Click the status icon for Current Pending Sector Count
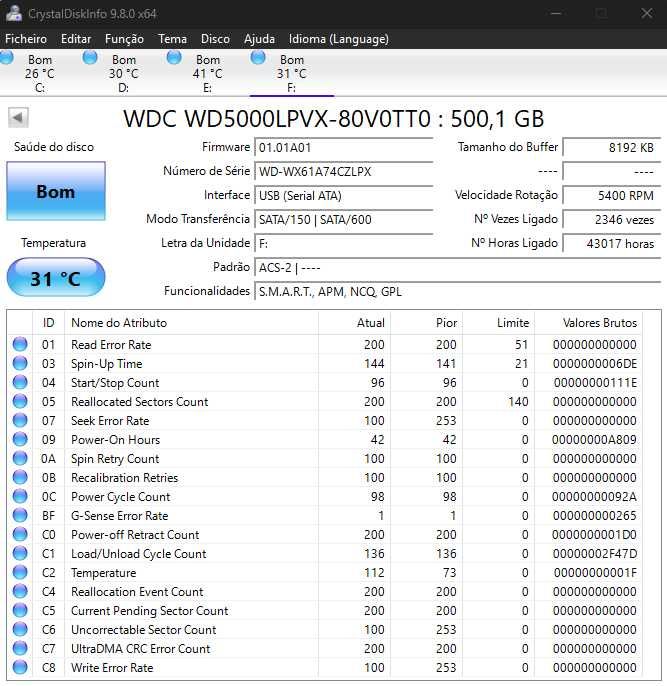This screenshot has height=686, width=667. (x=20, y=610)
